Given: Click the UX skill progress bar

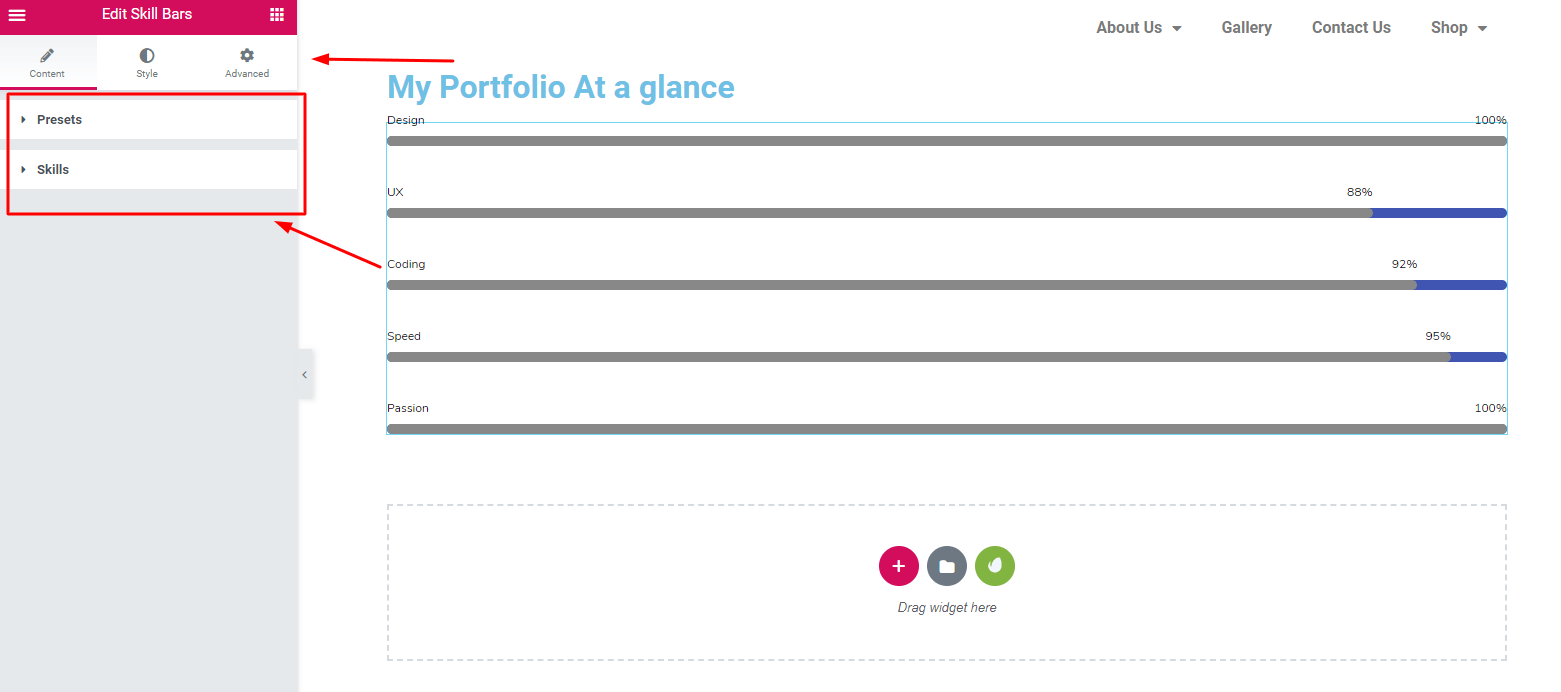Looking at the screenshot, I should 946,213.
